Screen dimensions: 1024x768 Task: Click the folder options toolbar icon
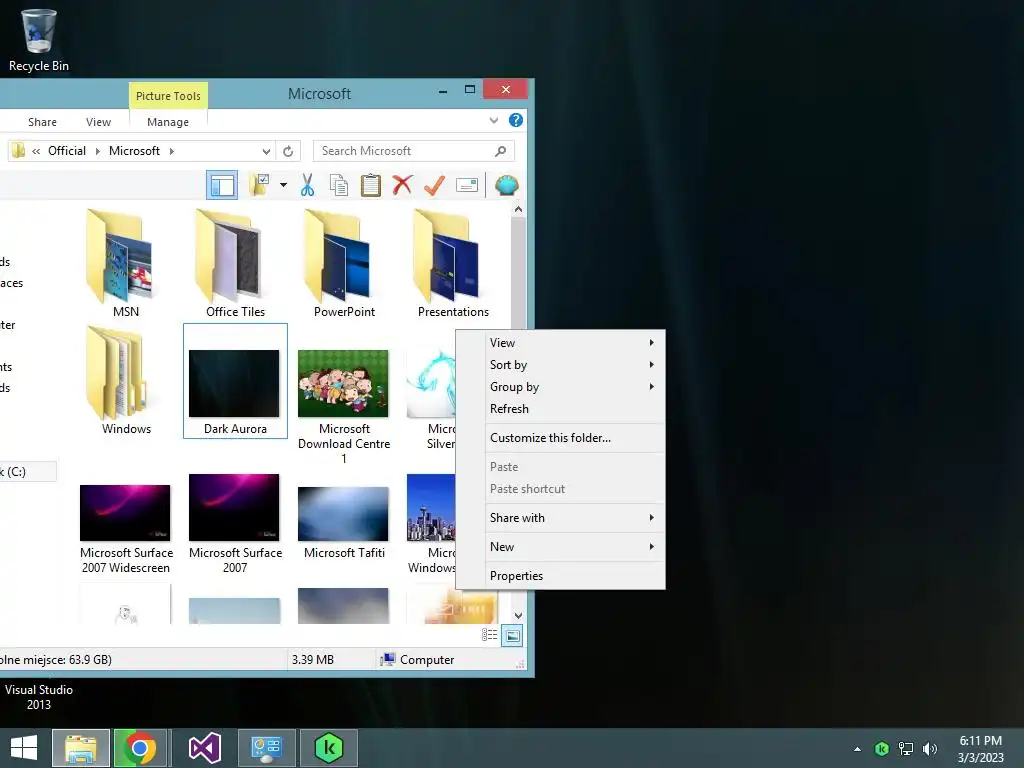pos(259,185)
